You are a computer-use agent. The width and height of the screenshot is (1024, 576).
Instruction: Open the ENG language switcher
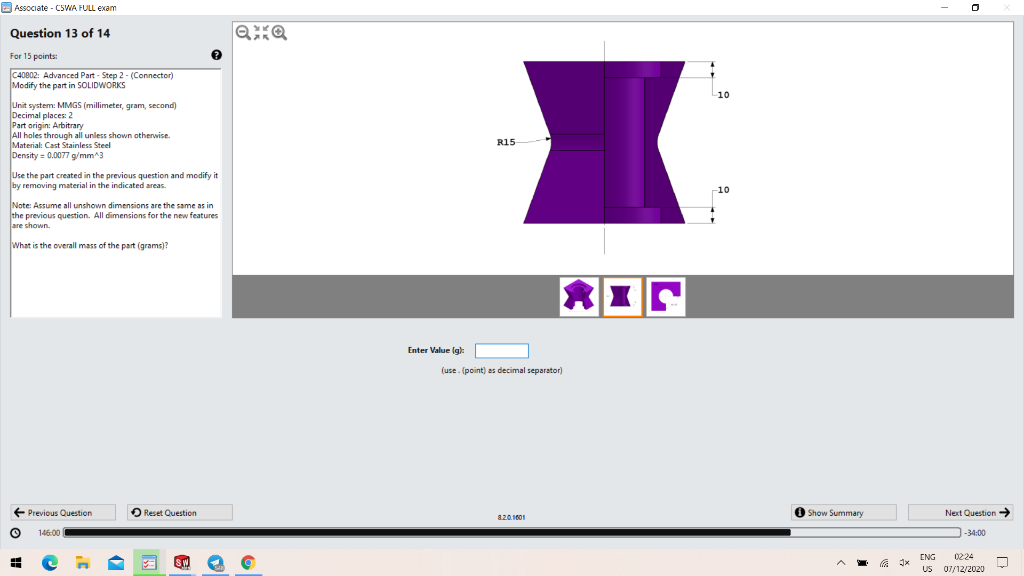pyautogui.click(x=927, y=562)
